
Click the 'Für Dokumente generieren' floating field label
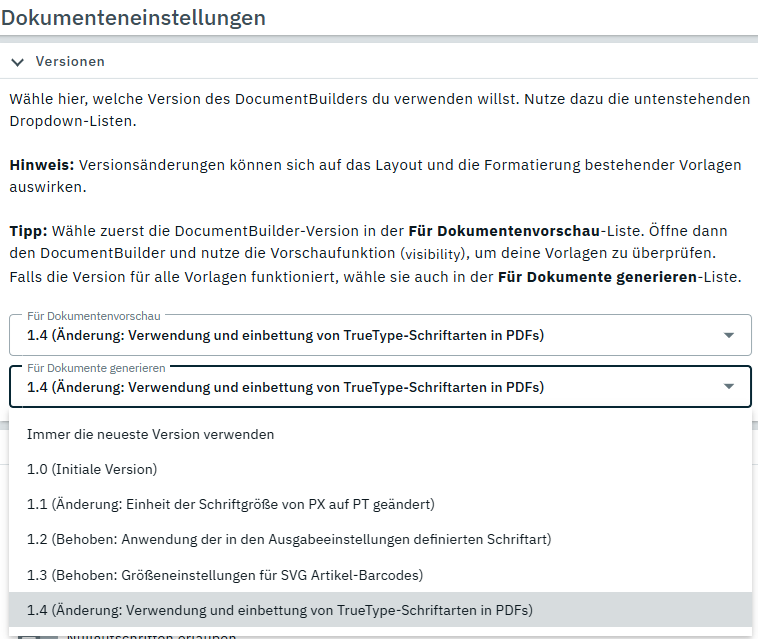[x=96, y=368]
